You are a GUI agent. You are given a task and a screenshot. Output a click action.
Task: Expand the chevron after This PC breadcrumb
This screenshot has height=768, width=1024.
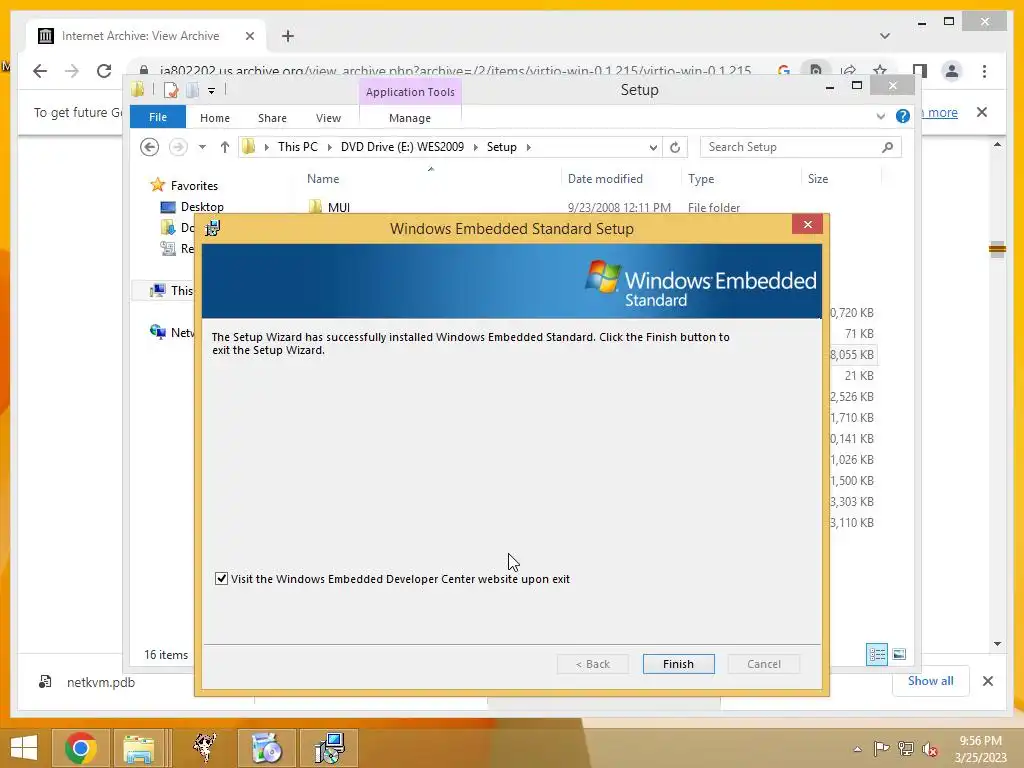pos(329,148)
